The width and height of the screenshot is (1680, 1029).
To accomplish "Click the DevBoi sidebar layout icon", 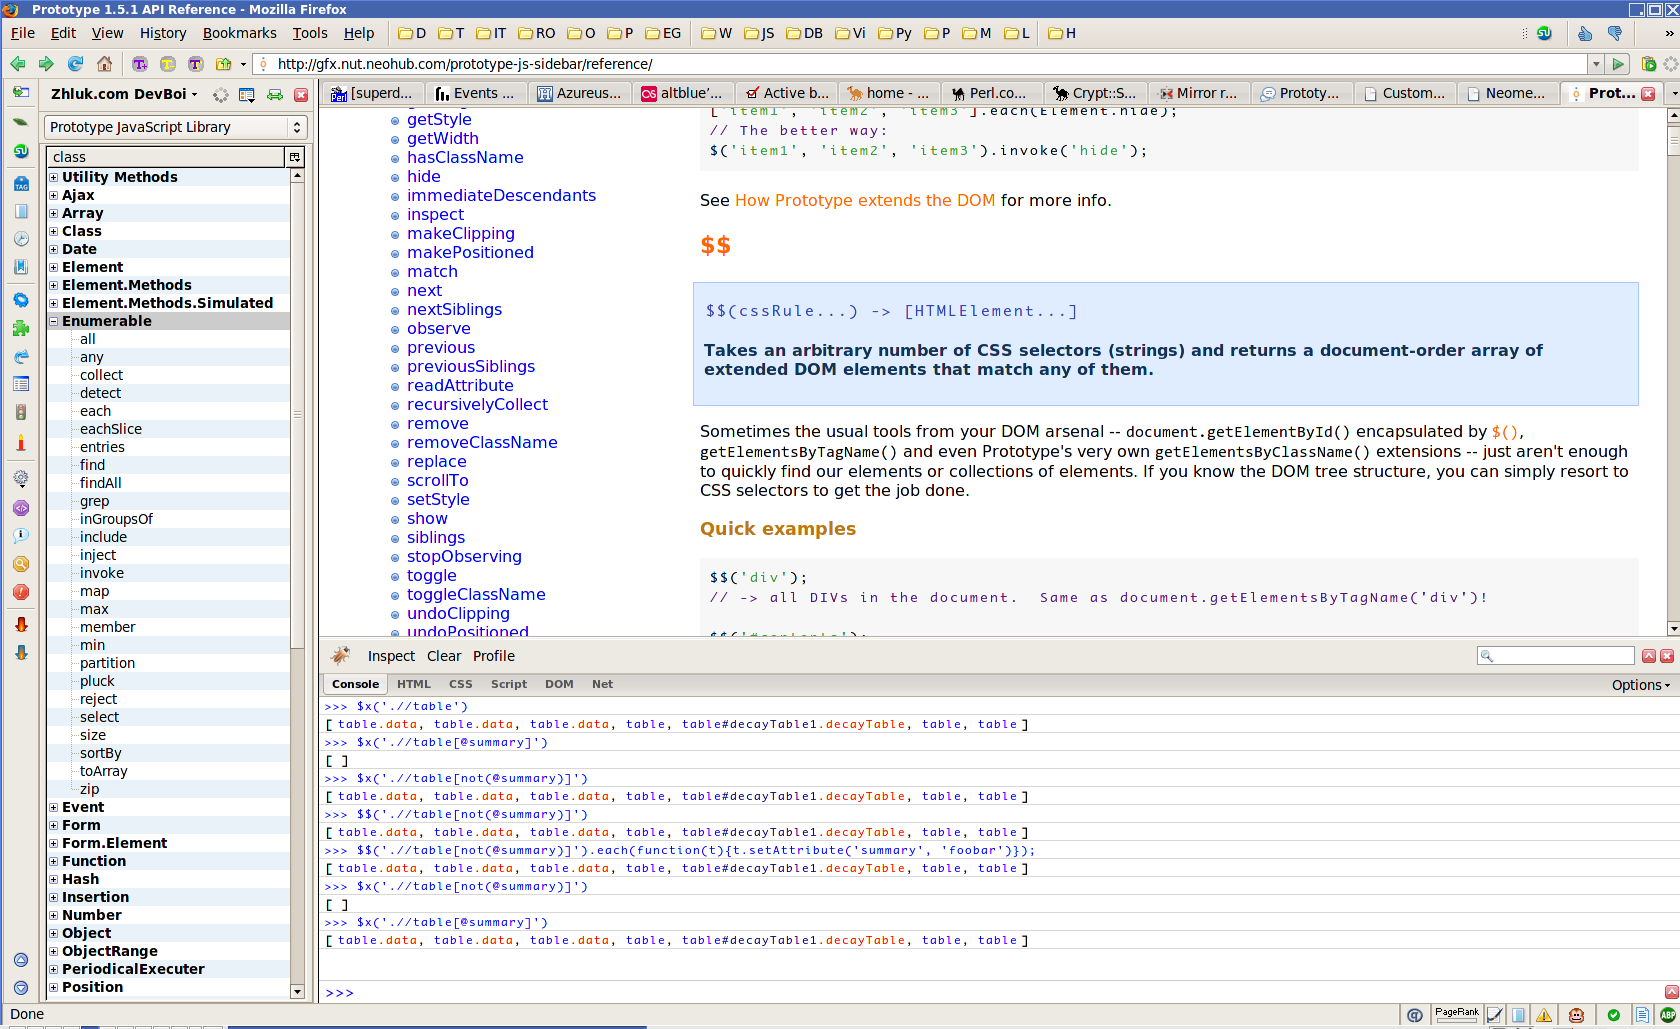I will [x=247, y=95].
